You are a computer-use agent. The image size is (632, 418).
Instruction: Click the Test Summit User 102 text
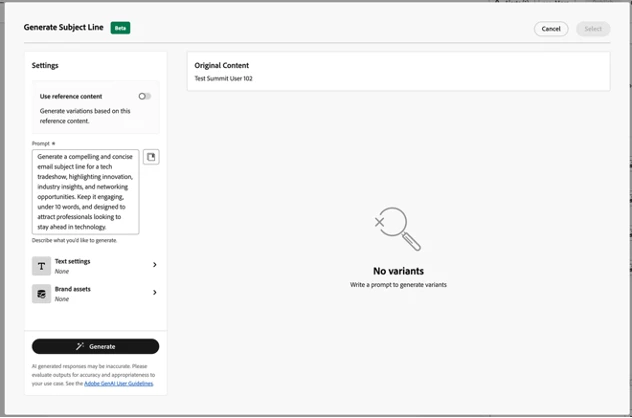(x=223, y=79)
